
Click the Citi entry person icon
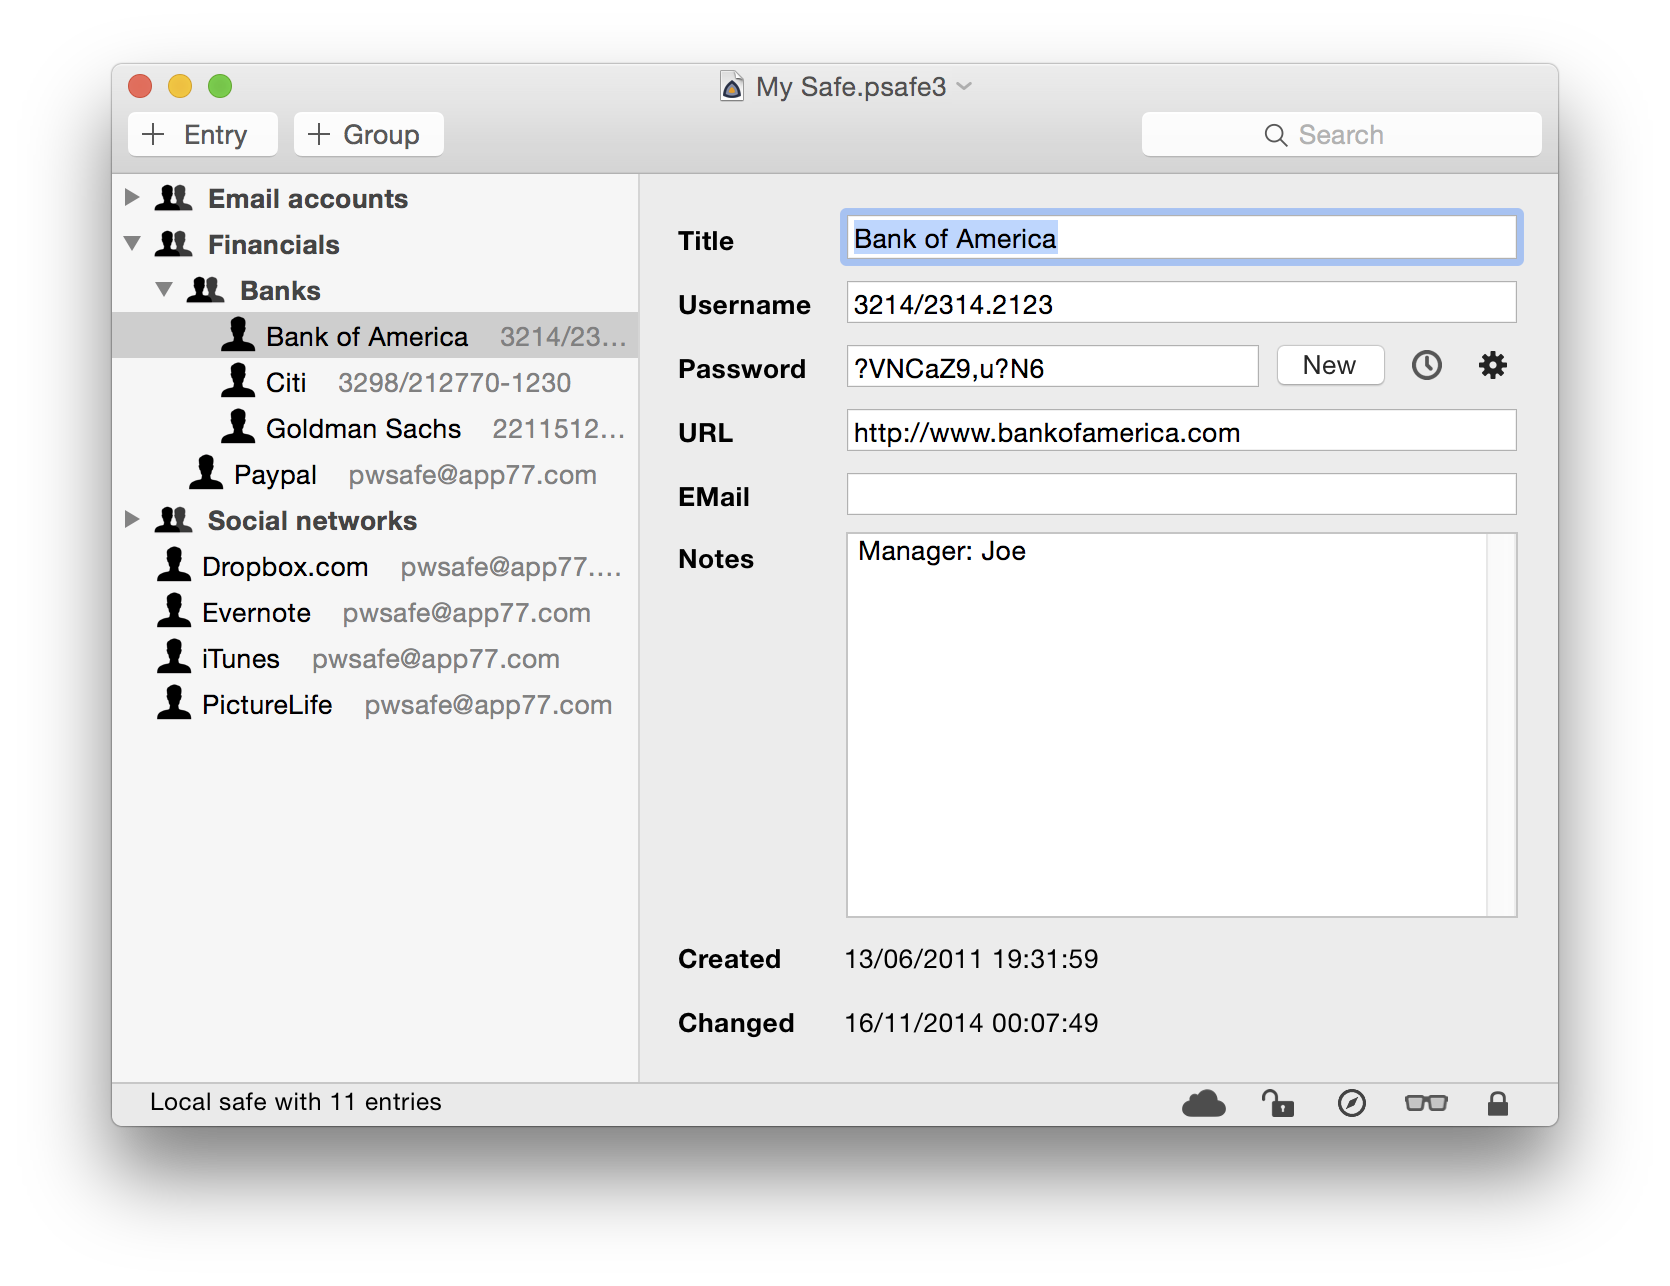[238, 381]
